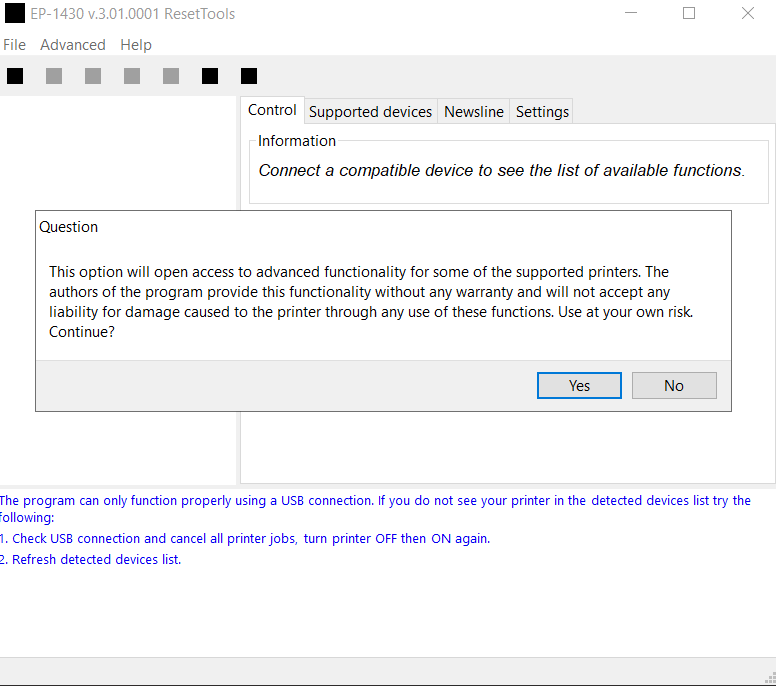Click the third toolbar icon, second gray square

tap(93, 76)
